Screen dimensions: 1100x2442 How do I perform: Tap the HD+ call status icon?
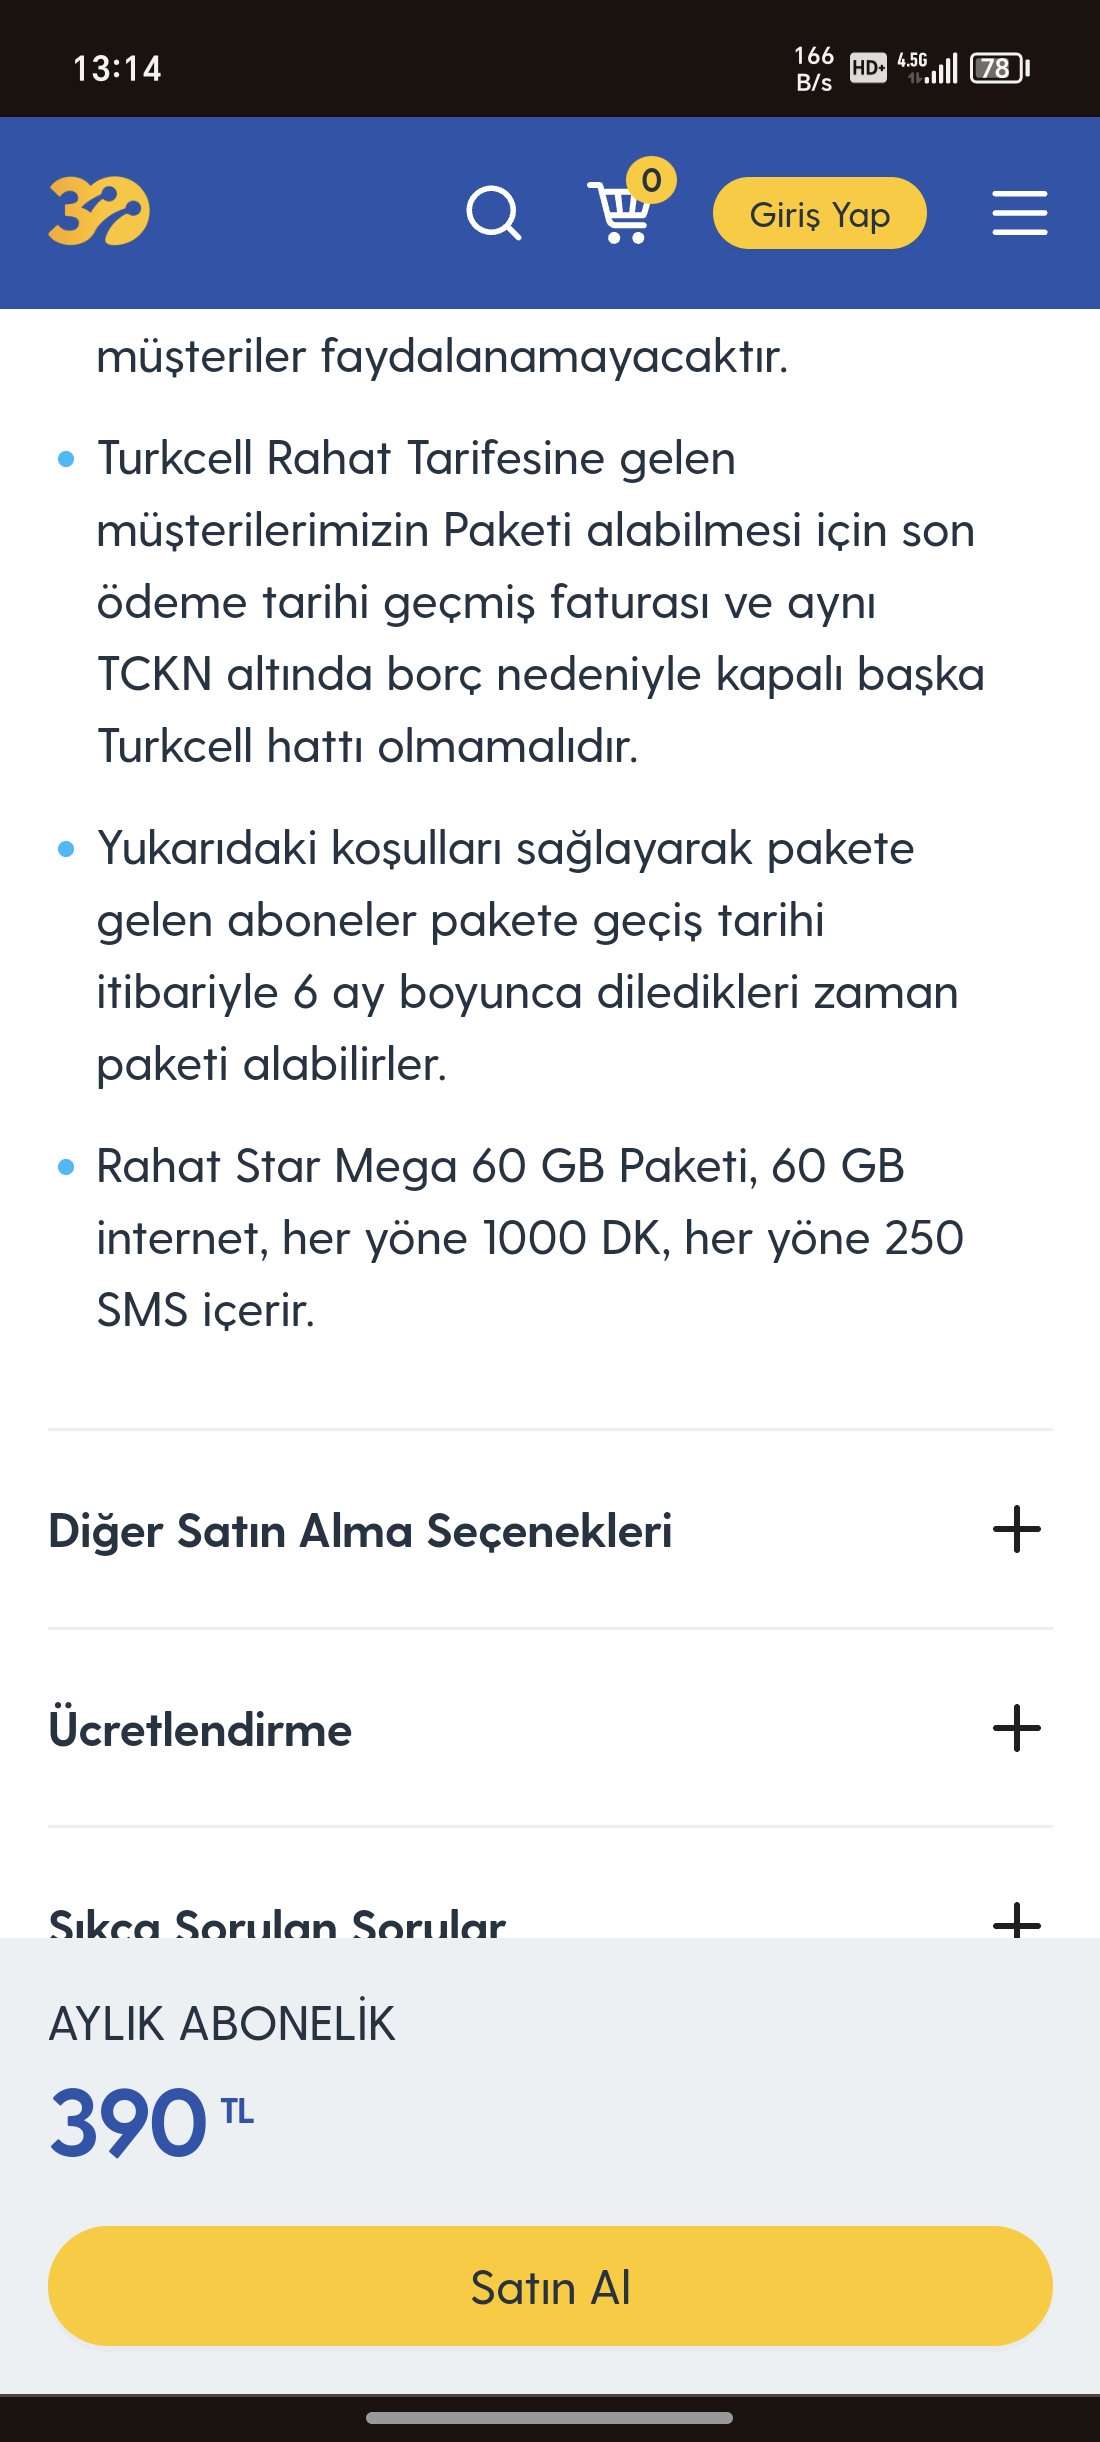pyautogui.click(x=867, y=68)
